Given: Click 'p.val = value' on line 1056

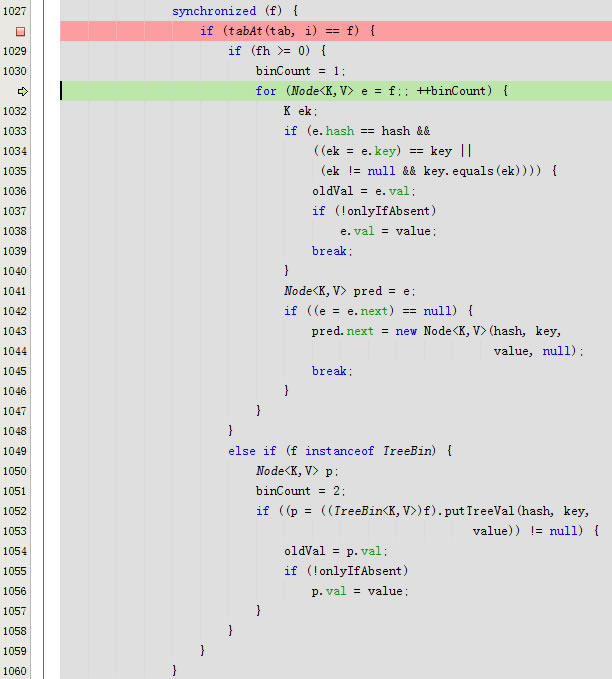Looking at the screenshot, I should pyautogui.click(x=357, y=591).
